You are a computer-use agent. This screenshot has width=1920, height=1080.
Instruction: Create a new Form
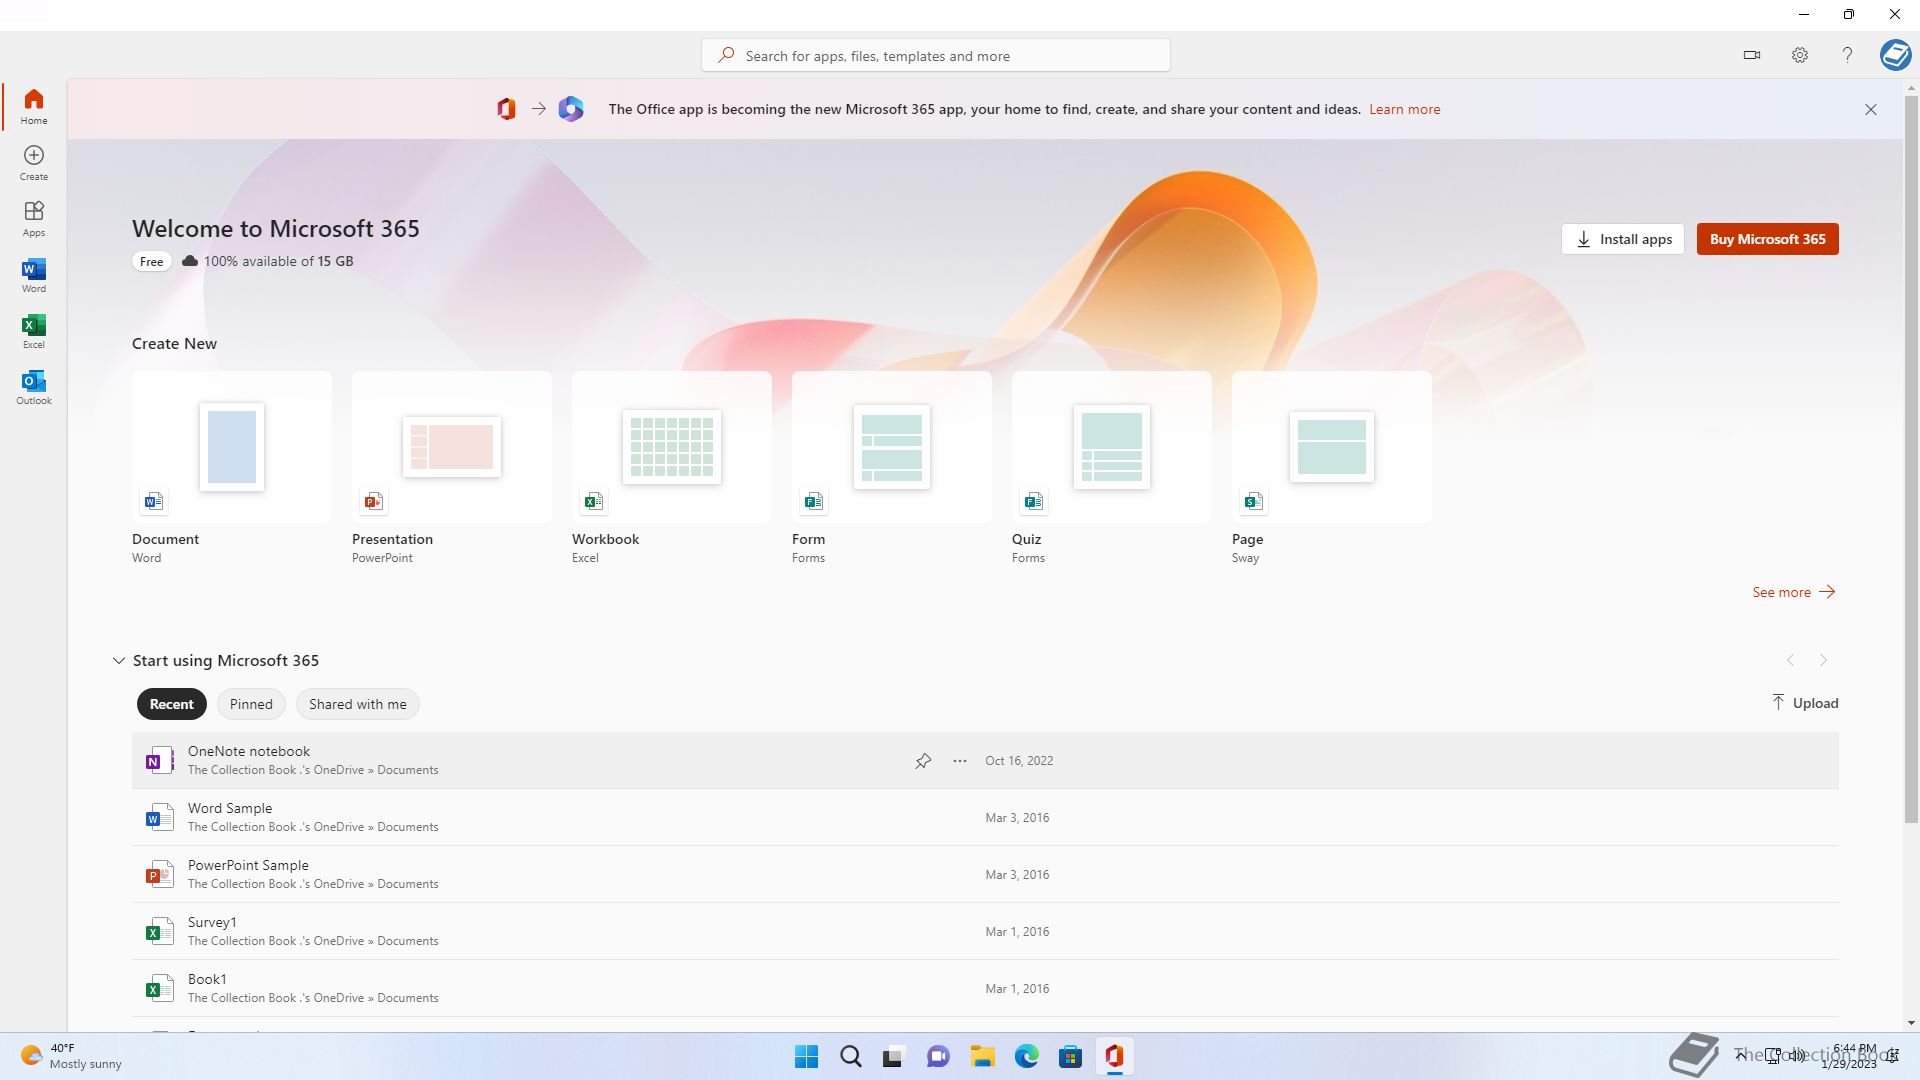pos(892,467)
